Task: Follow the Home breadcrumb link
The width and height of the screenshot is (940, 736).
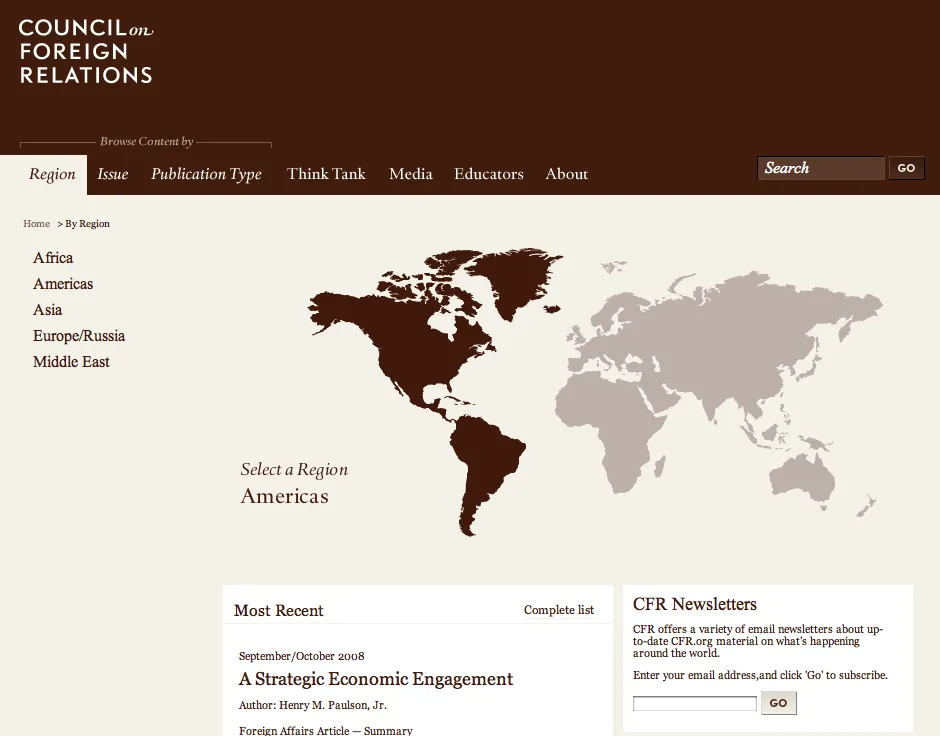Action: (x=37, y=224)
